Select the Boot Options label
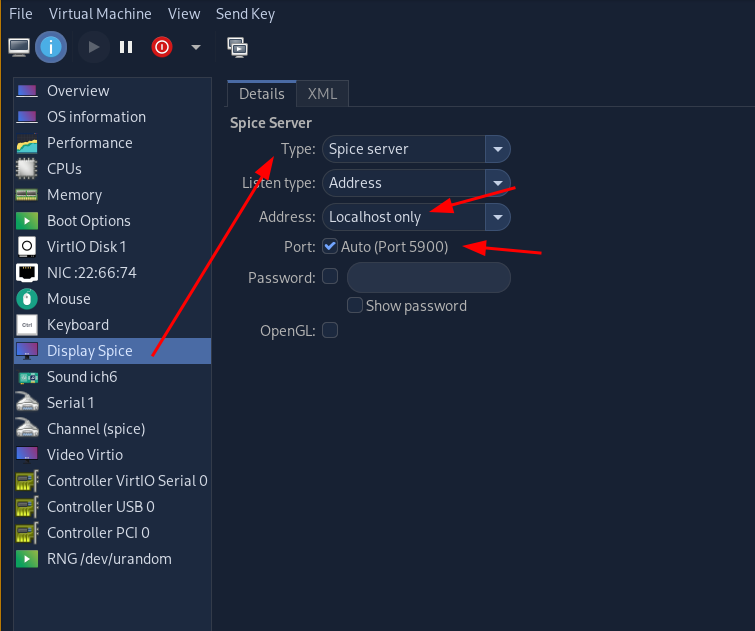 [89, 221]
